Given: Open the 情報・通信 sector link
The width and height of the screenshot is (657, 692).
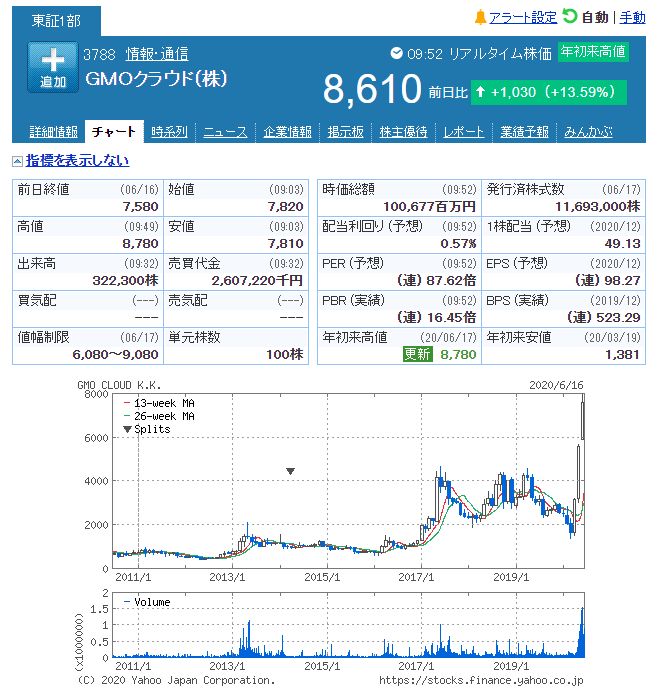Looking at the screenshot, I should click(x=157, y=54).
